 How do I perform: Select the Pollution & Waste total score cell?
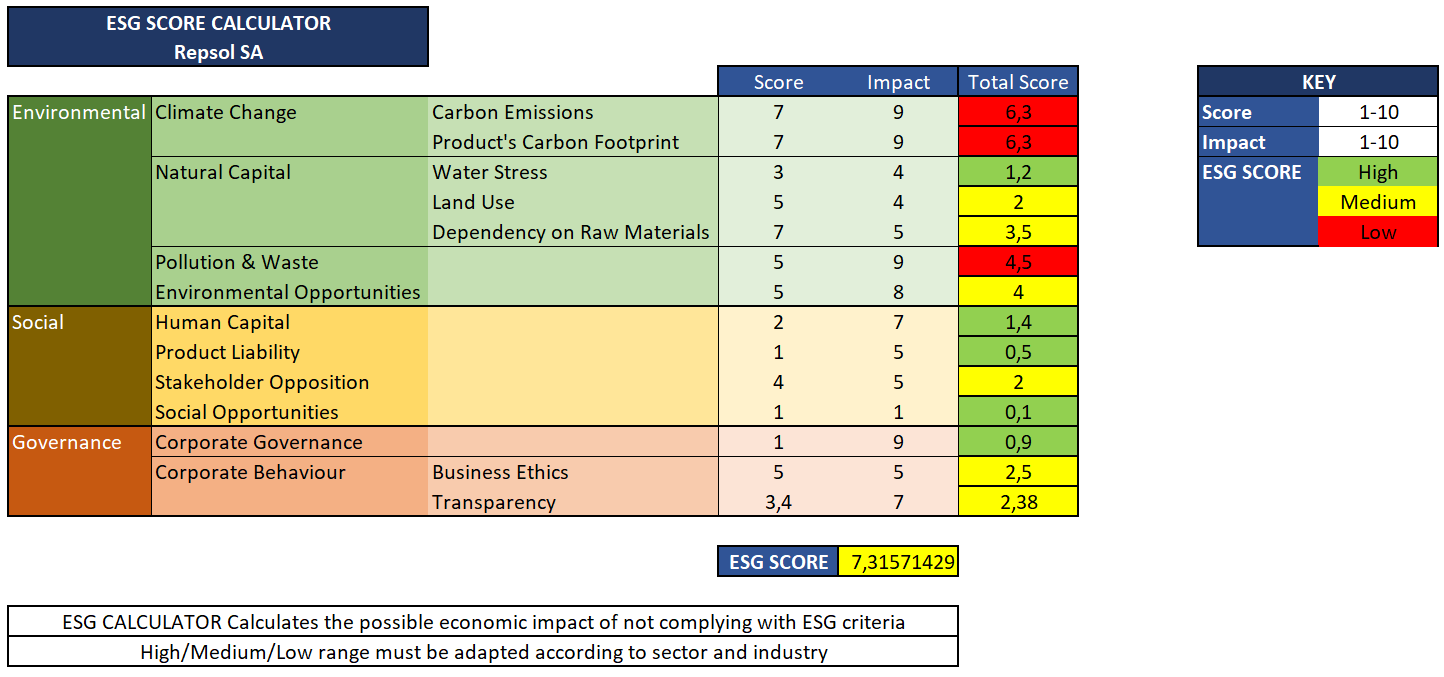click(1017, 262)
